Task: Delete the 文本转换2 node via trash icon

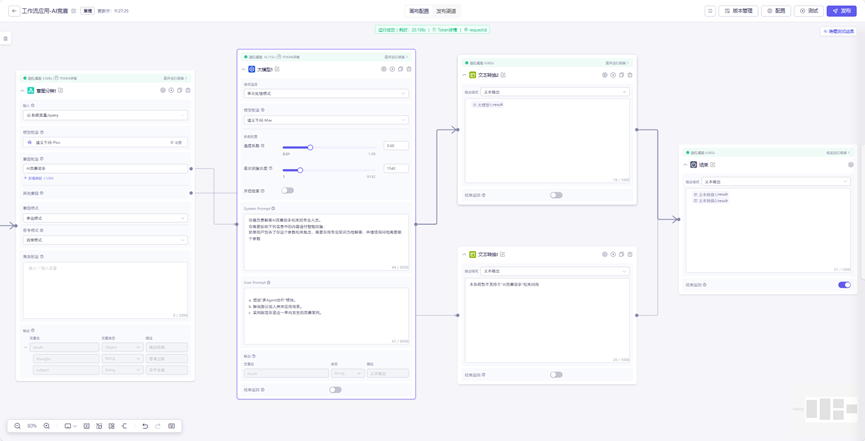Action: pyautogui.click(x=629, y=75)
